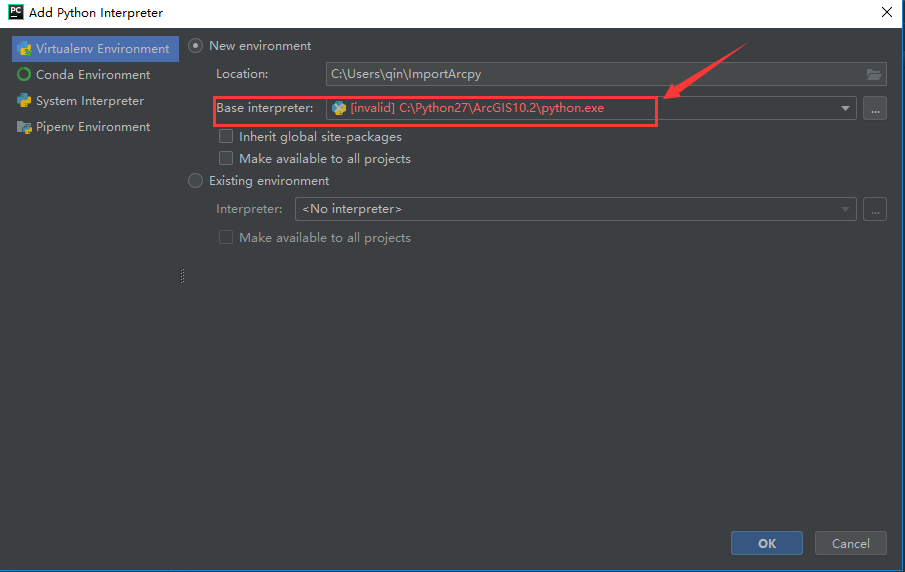
Task: Click the Cancel button
Action: tap(851, 543)
